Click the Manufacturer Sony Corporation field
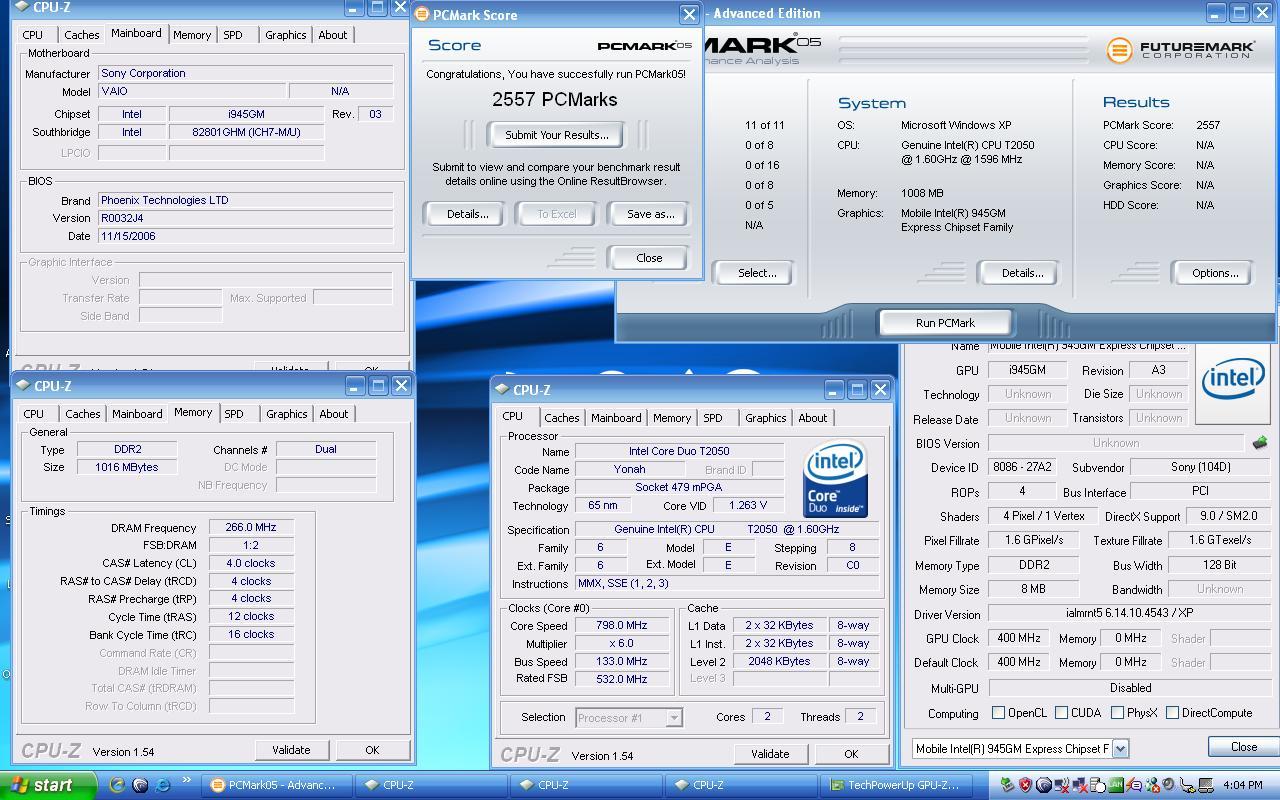This screenshot has width=1280, height=800. [x=245, y=73]
